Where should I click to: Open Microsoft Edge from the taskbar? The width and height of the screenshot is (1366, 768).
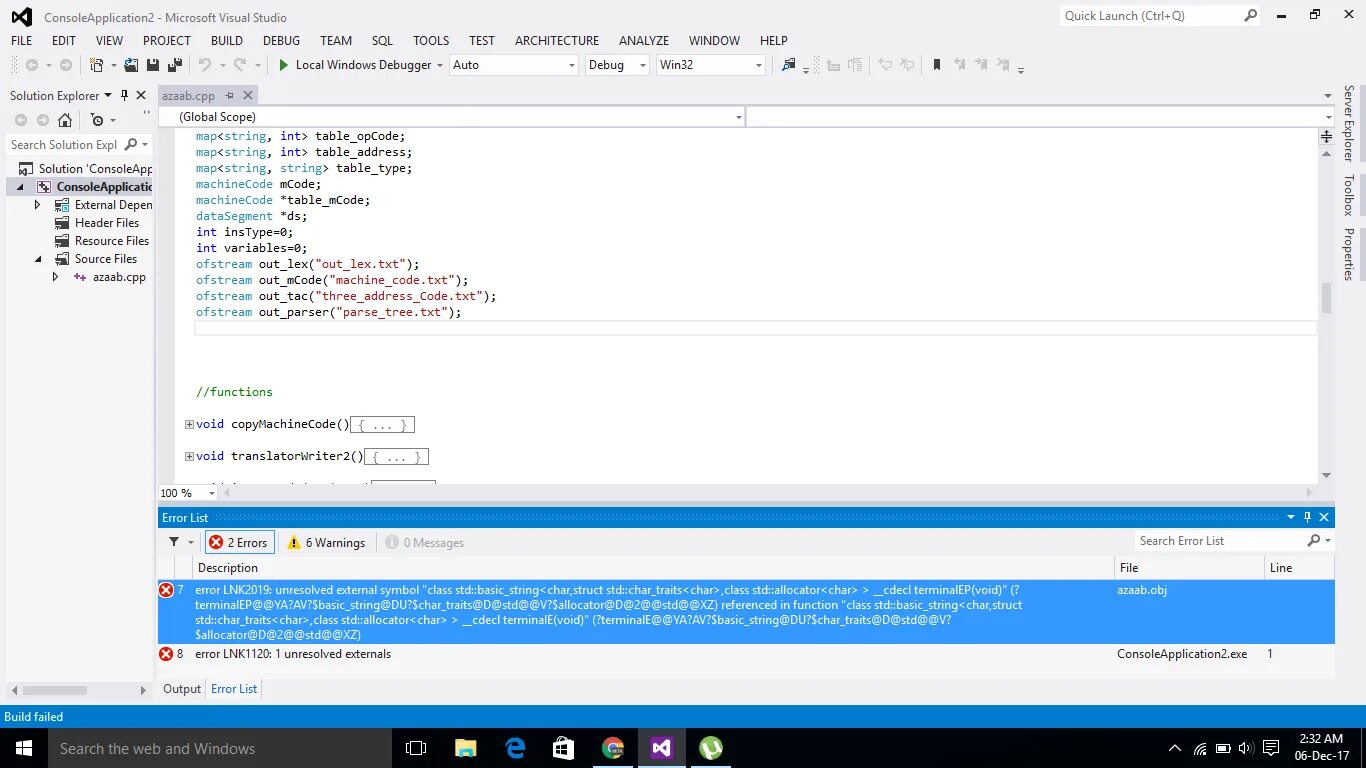[x=515, y=748]
